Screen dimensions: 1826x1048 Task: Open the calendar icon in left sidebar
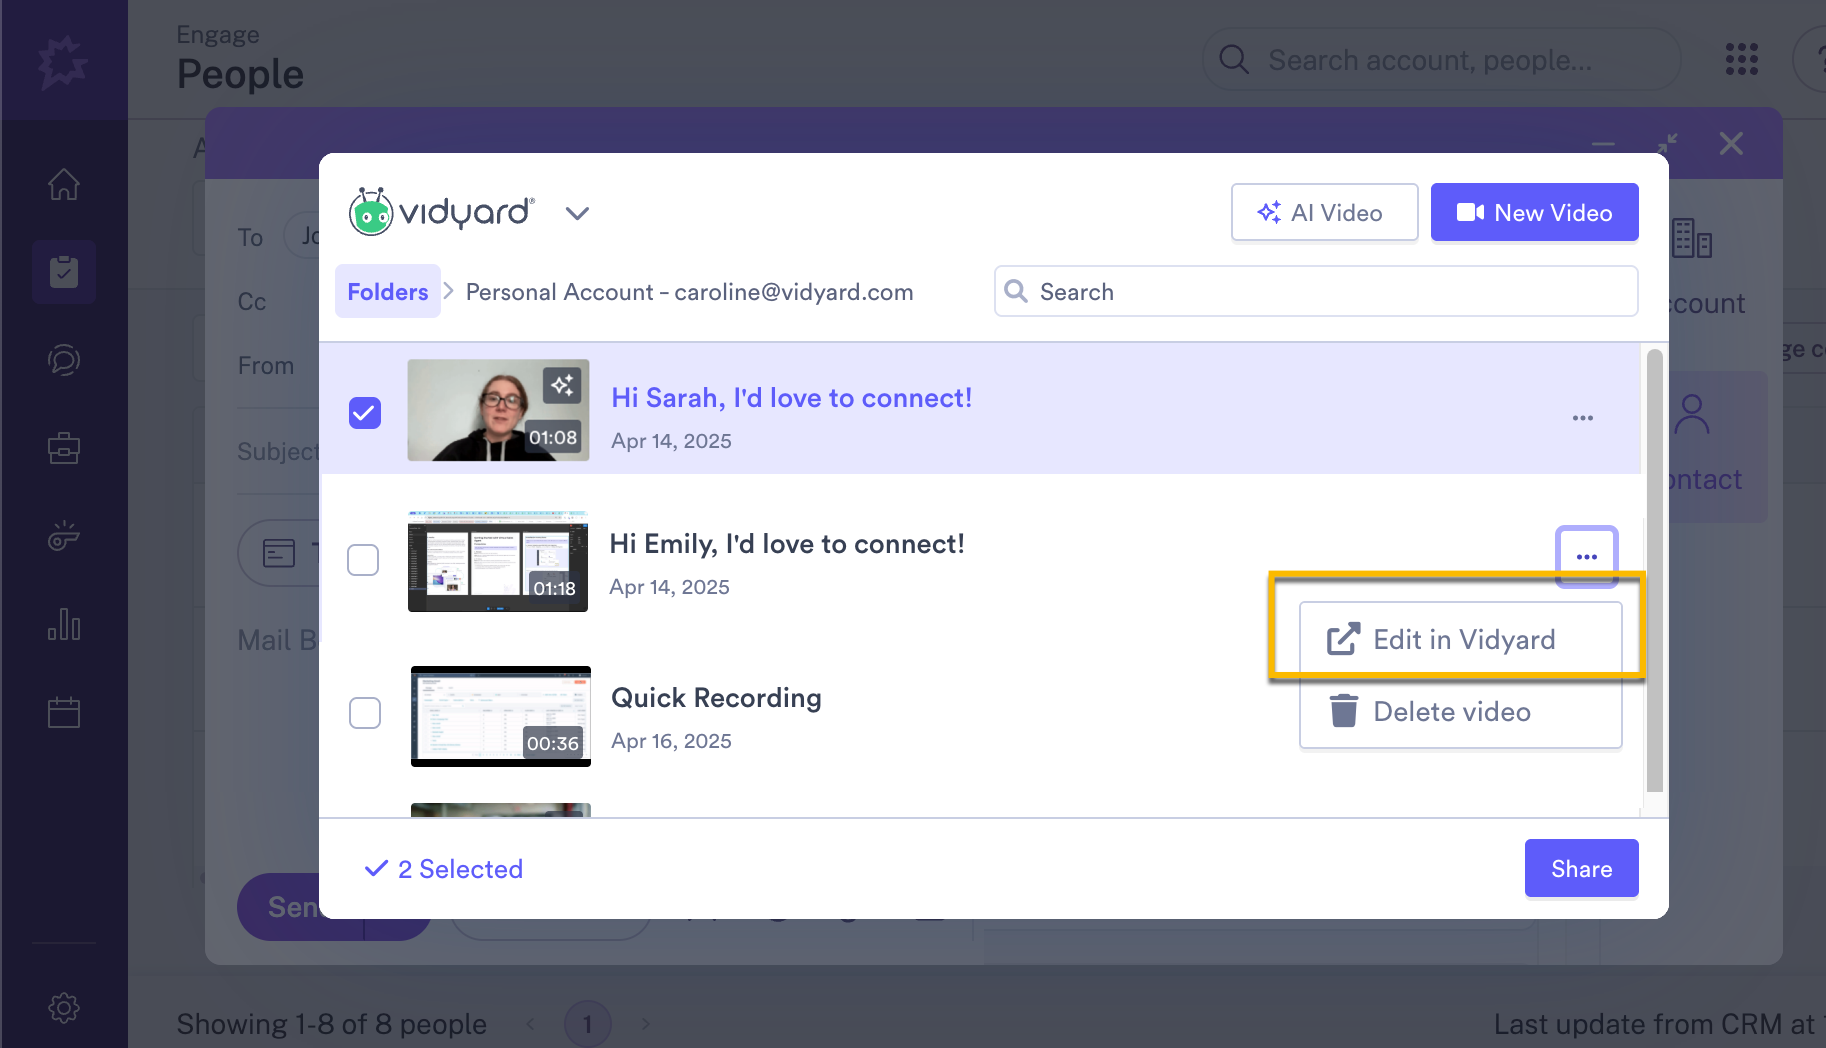click(64, 712)
